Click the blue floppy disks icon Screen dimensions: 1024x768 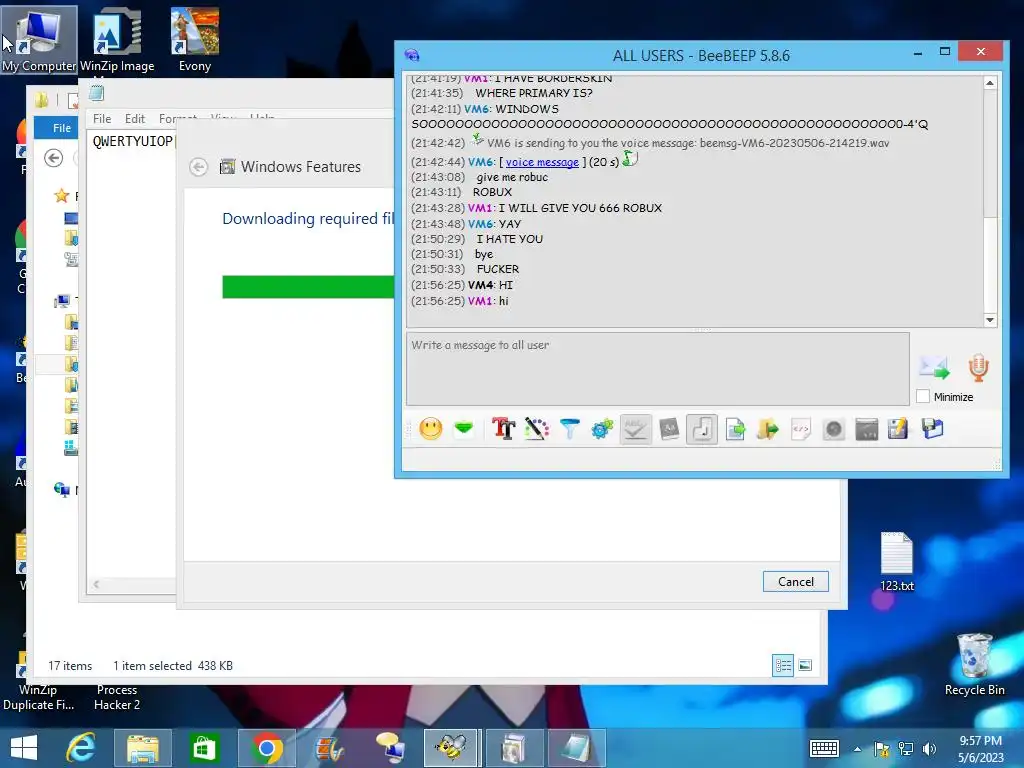tap(933, 429)
